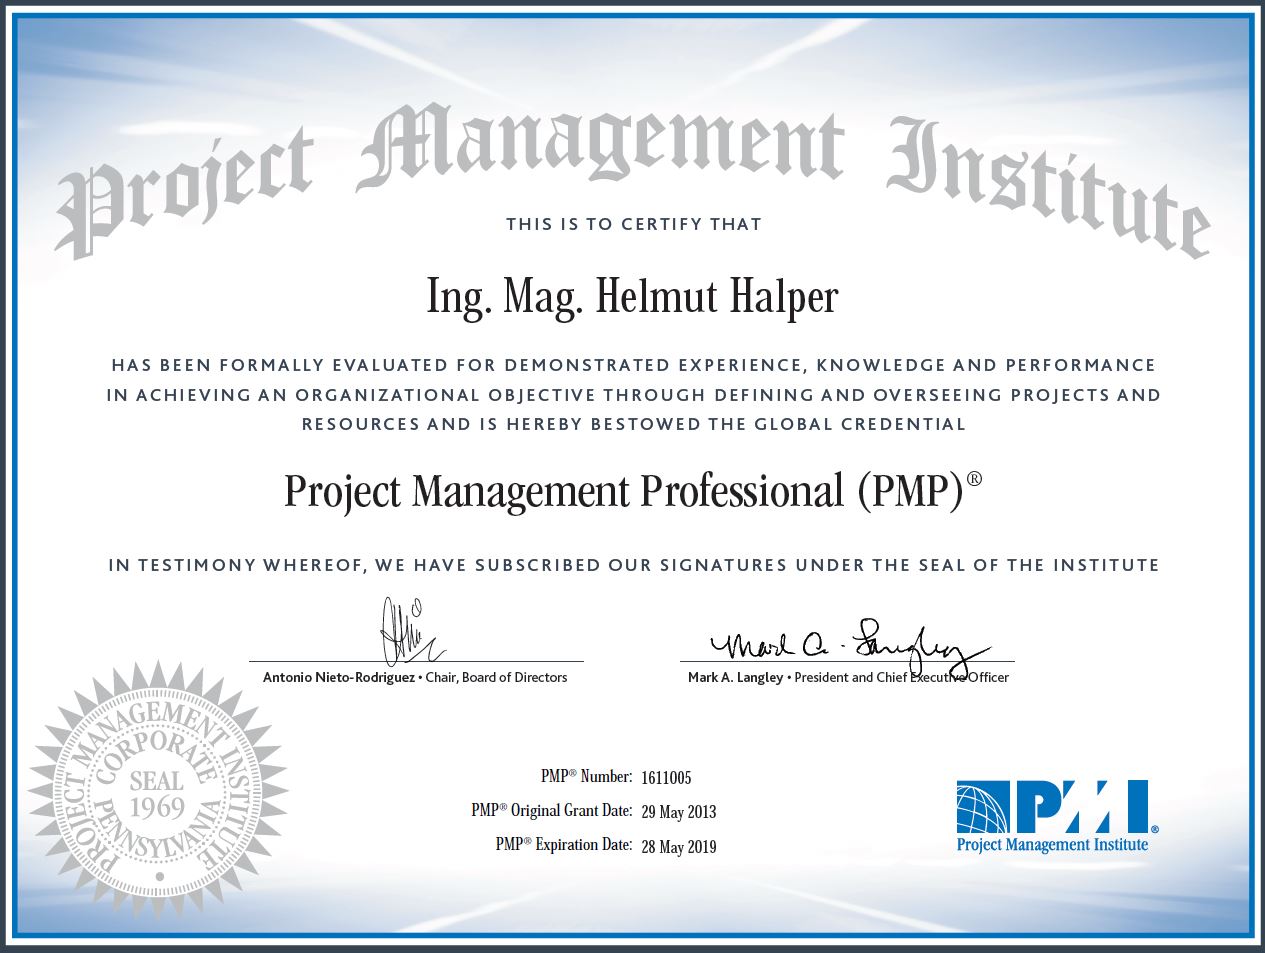
Task: Click the PMI blue logo
Action: pos(1057,808)
